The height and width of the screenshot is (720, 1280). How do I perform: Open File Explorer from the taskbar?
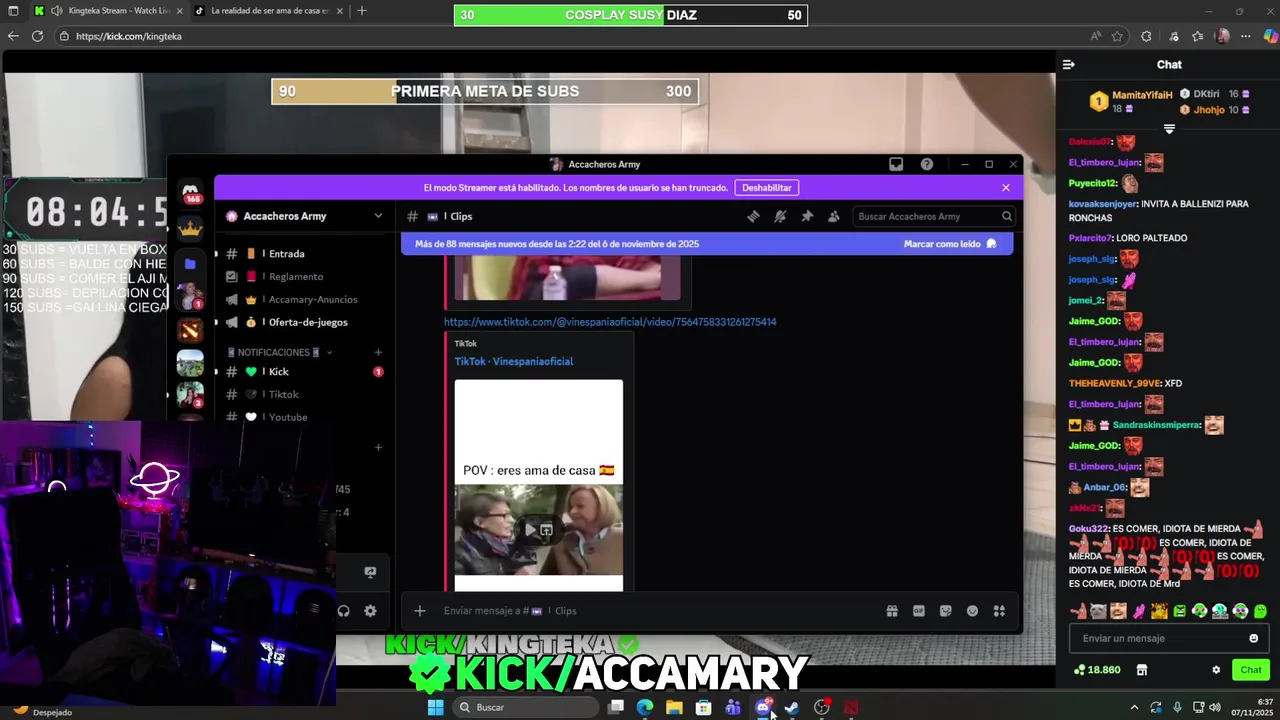click(x=674, y=707)
